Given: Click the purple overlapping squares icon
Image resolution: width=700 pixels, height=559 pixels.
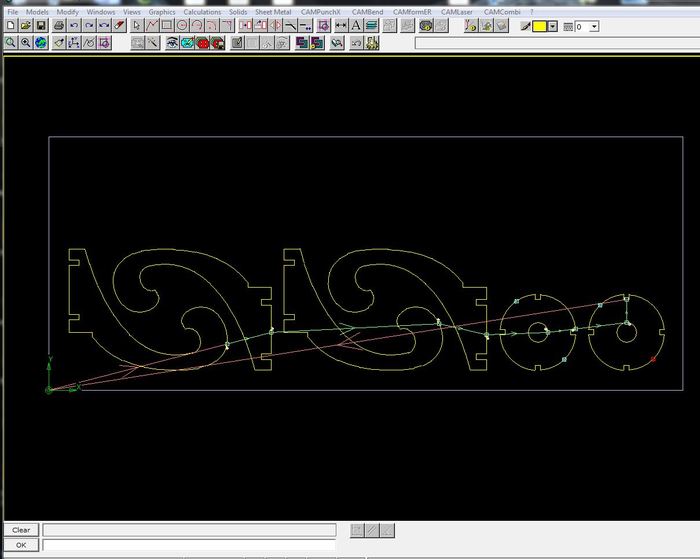Looking at the screenshot, I should (302, 43).
